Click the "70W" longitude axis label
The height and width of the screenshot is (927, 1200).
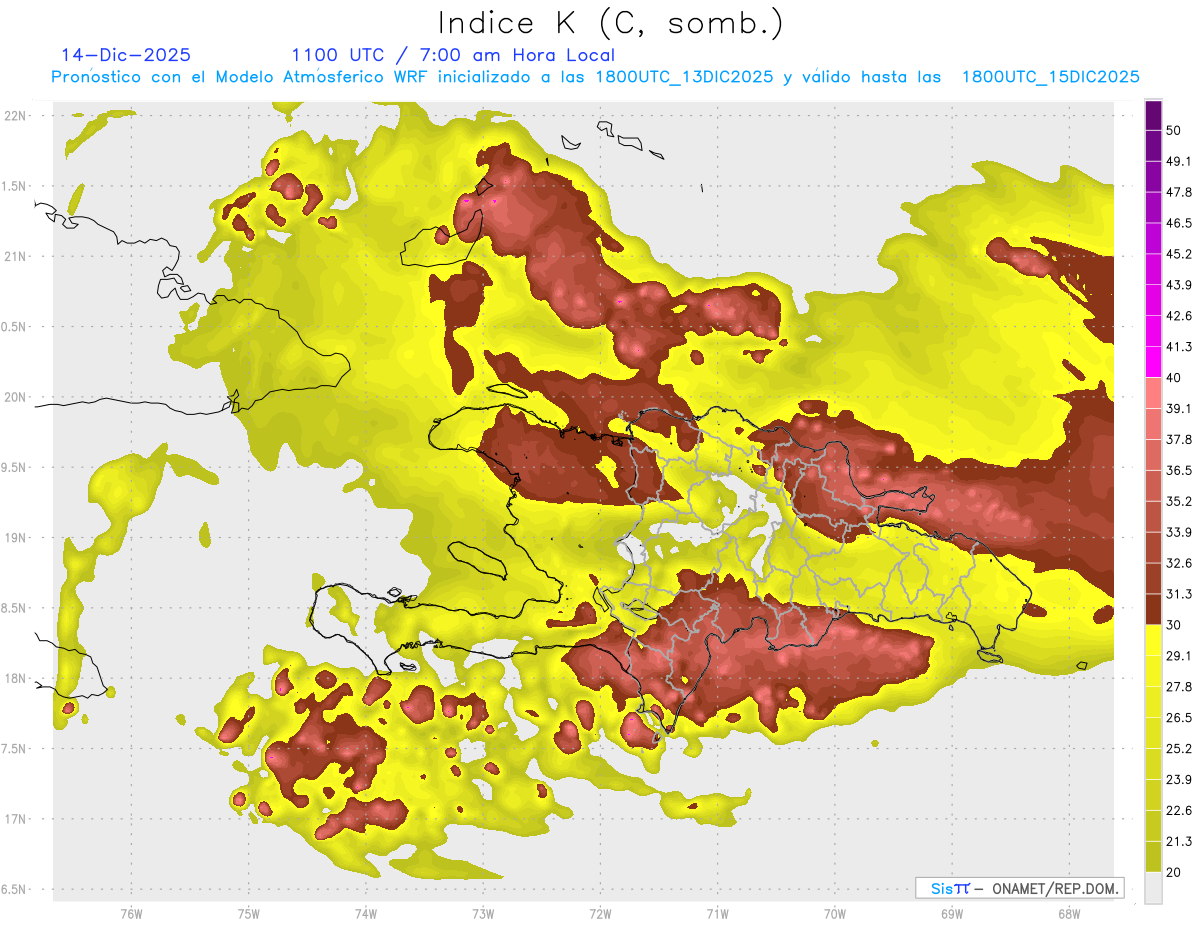pyautogui.click(x=834, y=914)
